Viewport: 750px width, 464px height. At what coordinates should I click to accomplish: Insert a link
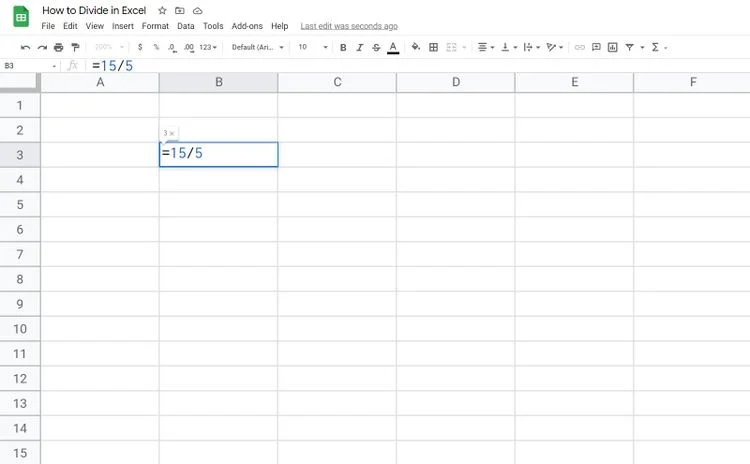click(580, 47)
